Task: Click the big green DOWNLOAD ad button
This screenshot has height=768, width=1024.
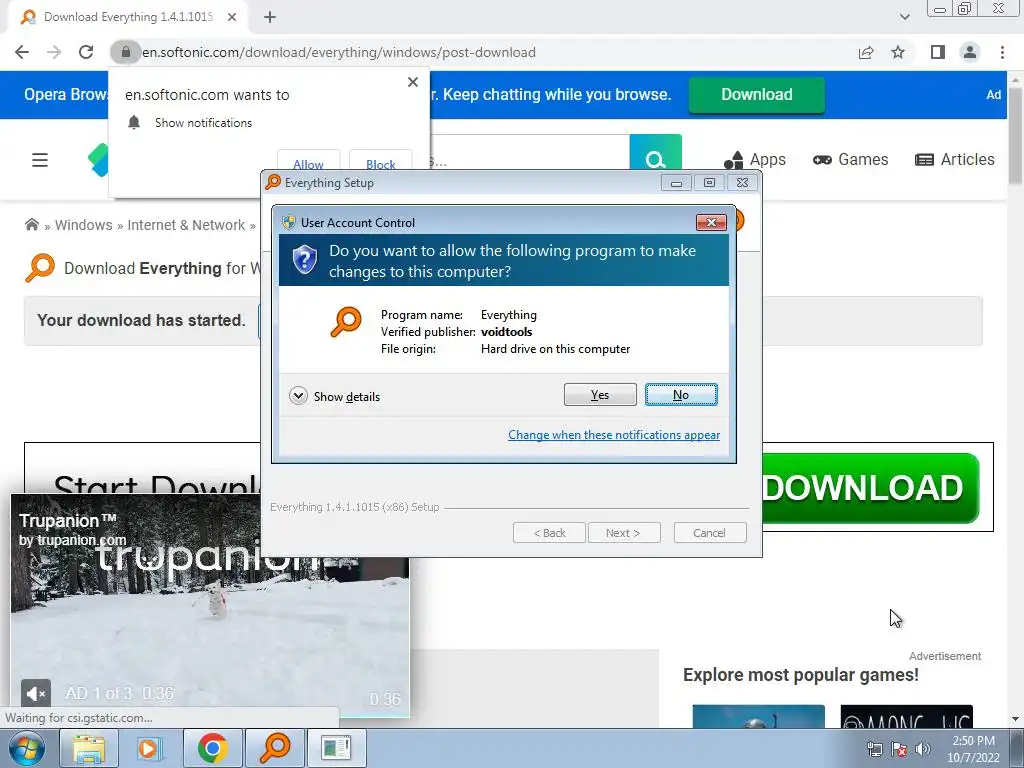Action: coord(871,488)
